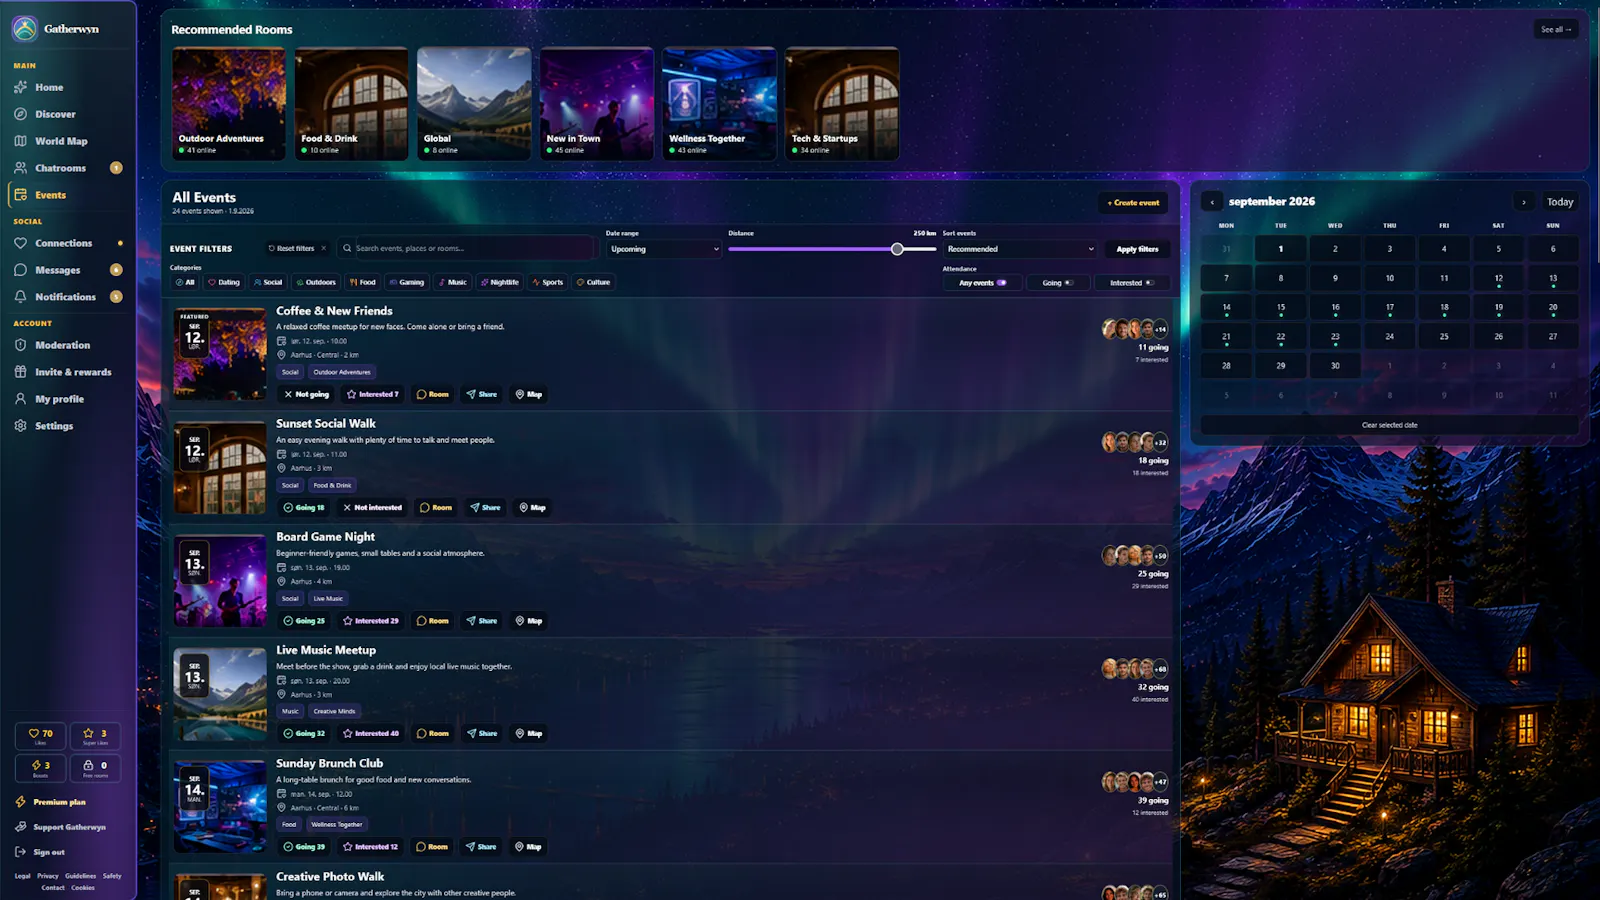
Task: Click Not interested on Sunset Social Walk
Action: coord(372,508)
